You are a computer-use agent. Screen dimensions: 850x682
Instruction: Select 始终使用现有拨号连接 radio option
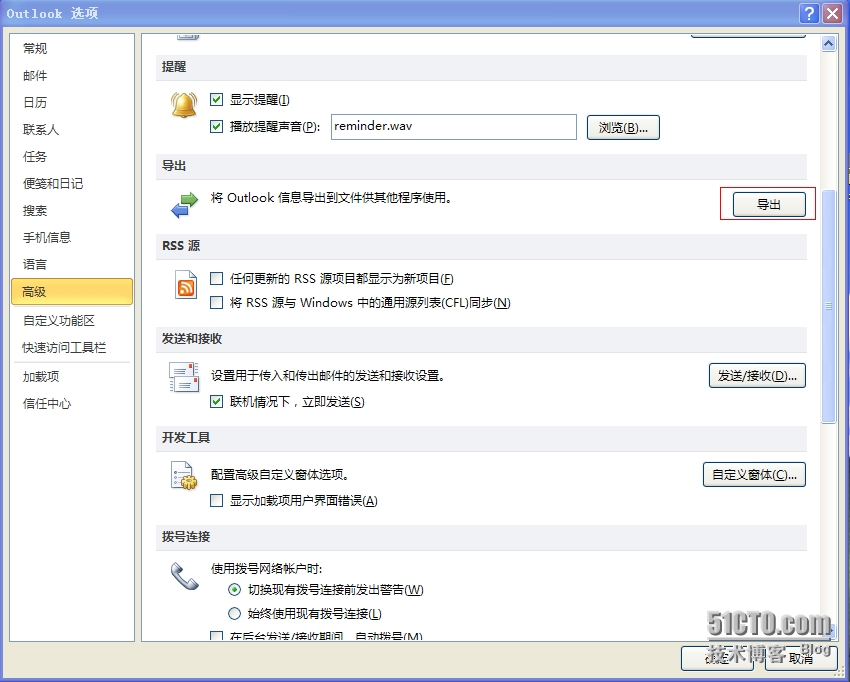[x=234, y=613]
